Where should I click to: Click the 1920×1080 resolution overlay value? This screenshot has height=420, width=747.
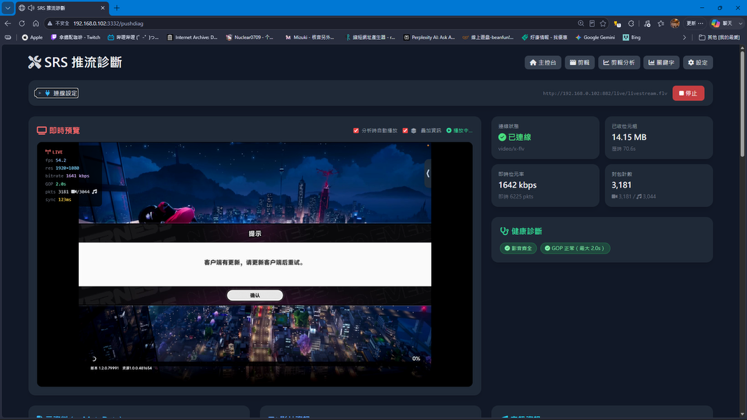coord(67,168)
